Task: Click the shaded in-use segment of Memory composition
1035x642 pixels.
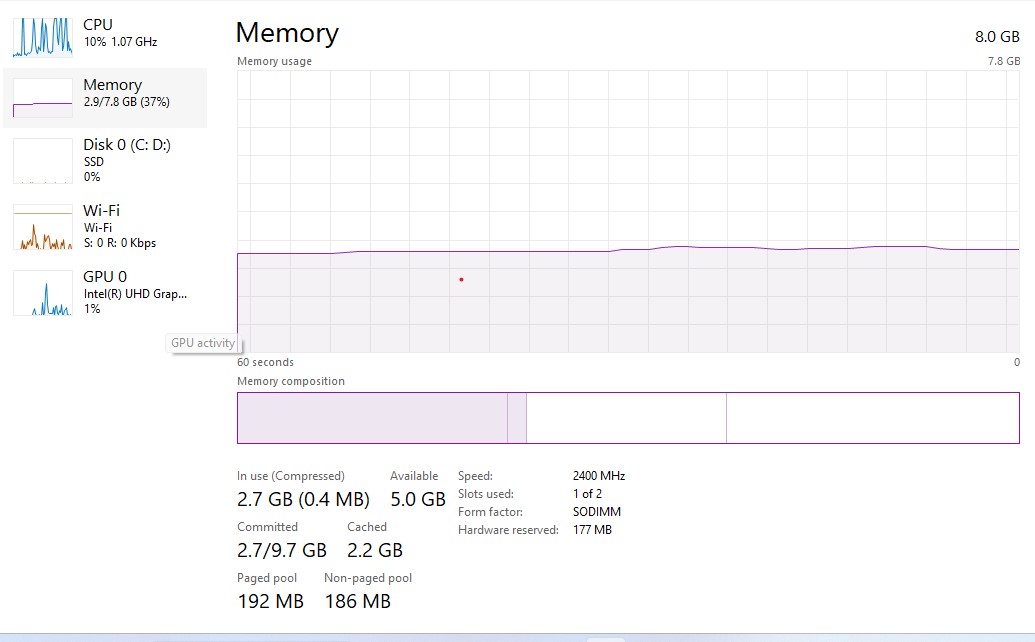Action: [x=372, y=418]
